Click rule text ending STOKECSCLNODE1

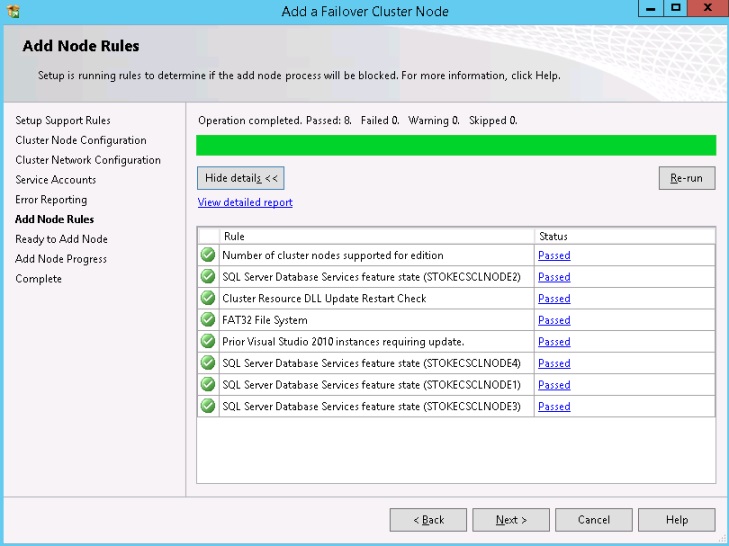point(371,385)
